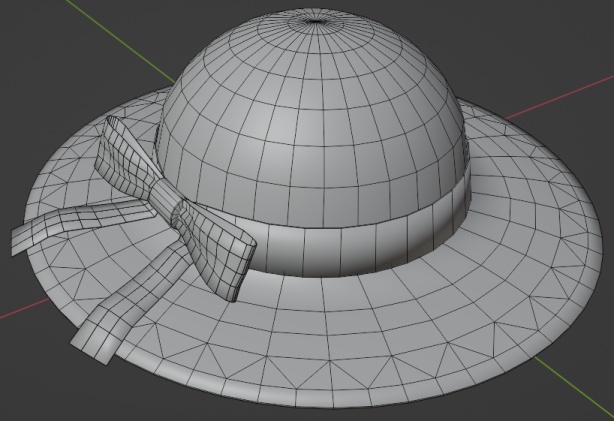Select the pole vertex at the crown's top

(x=315, y=21)
